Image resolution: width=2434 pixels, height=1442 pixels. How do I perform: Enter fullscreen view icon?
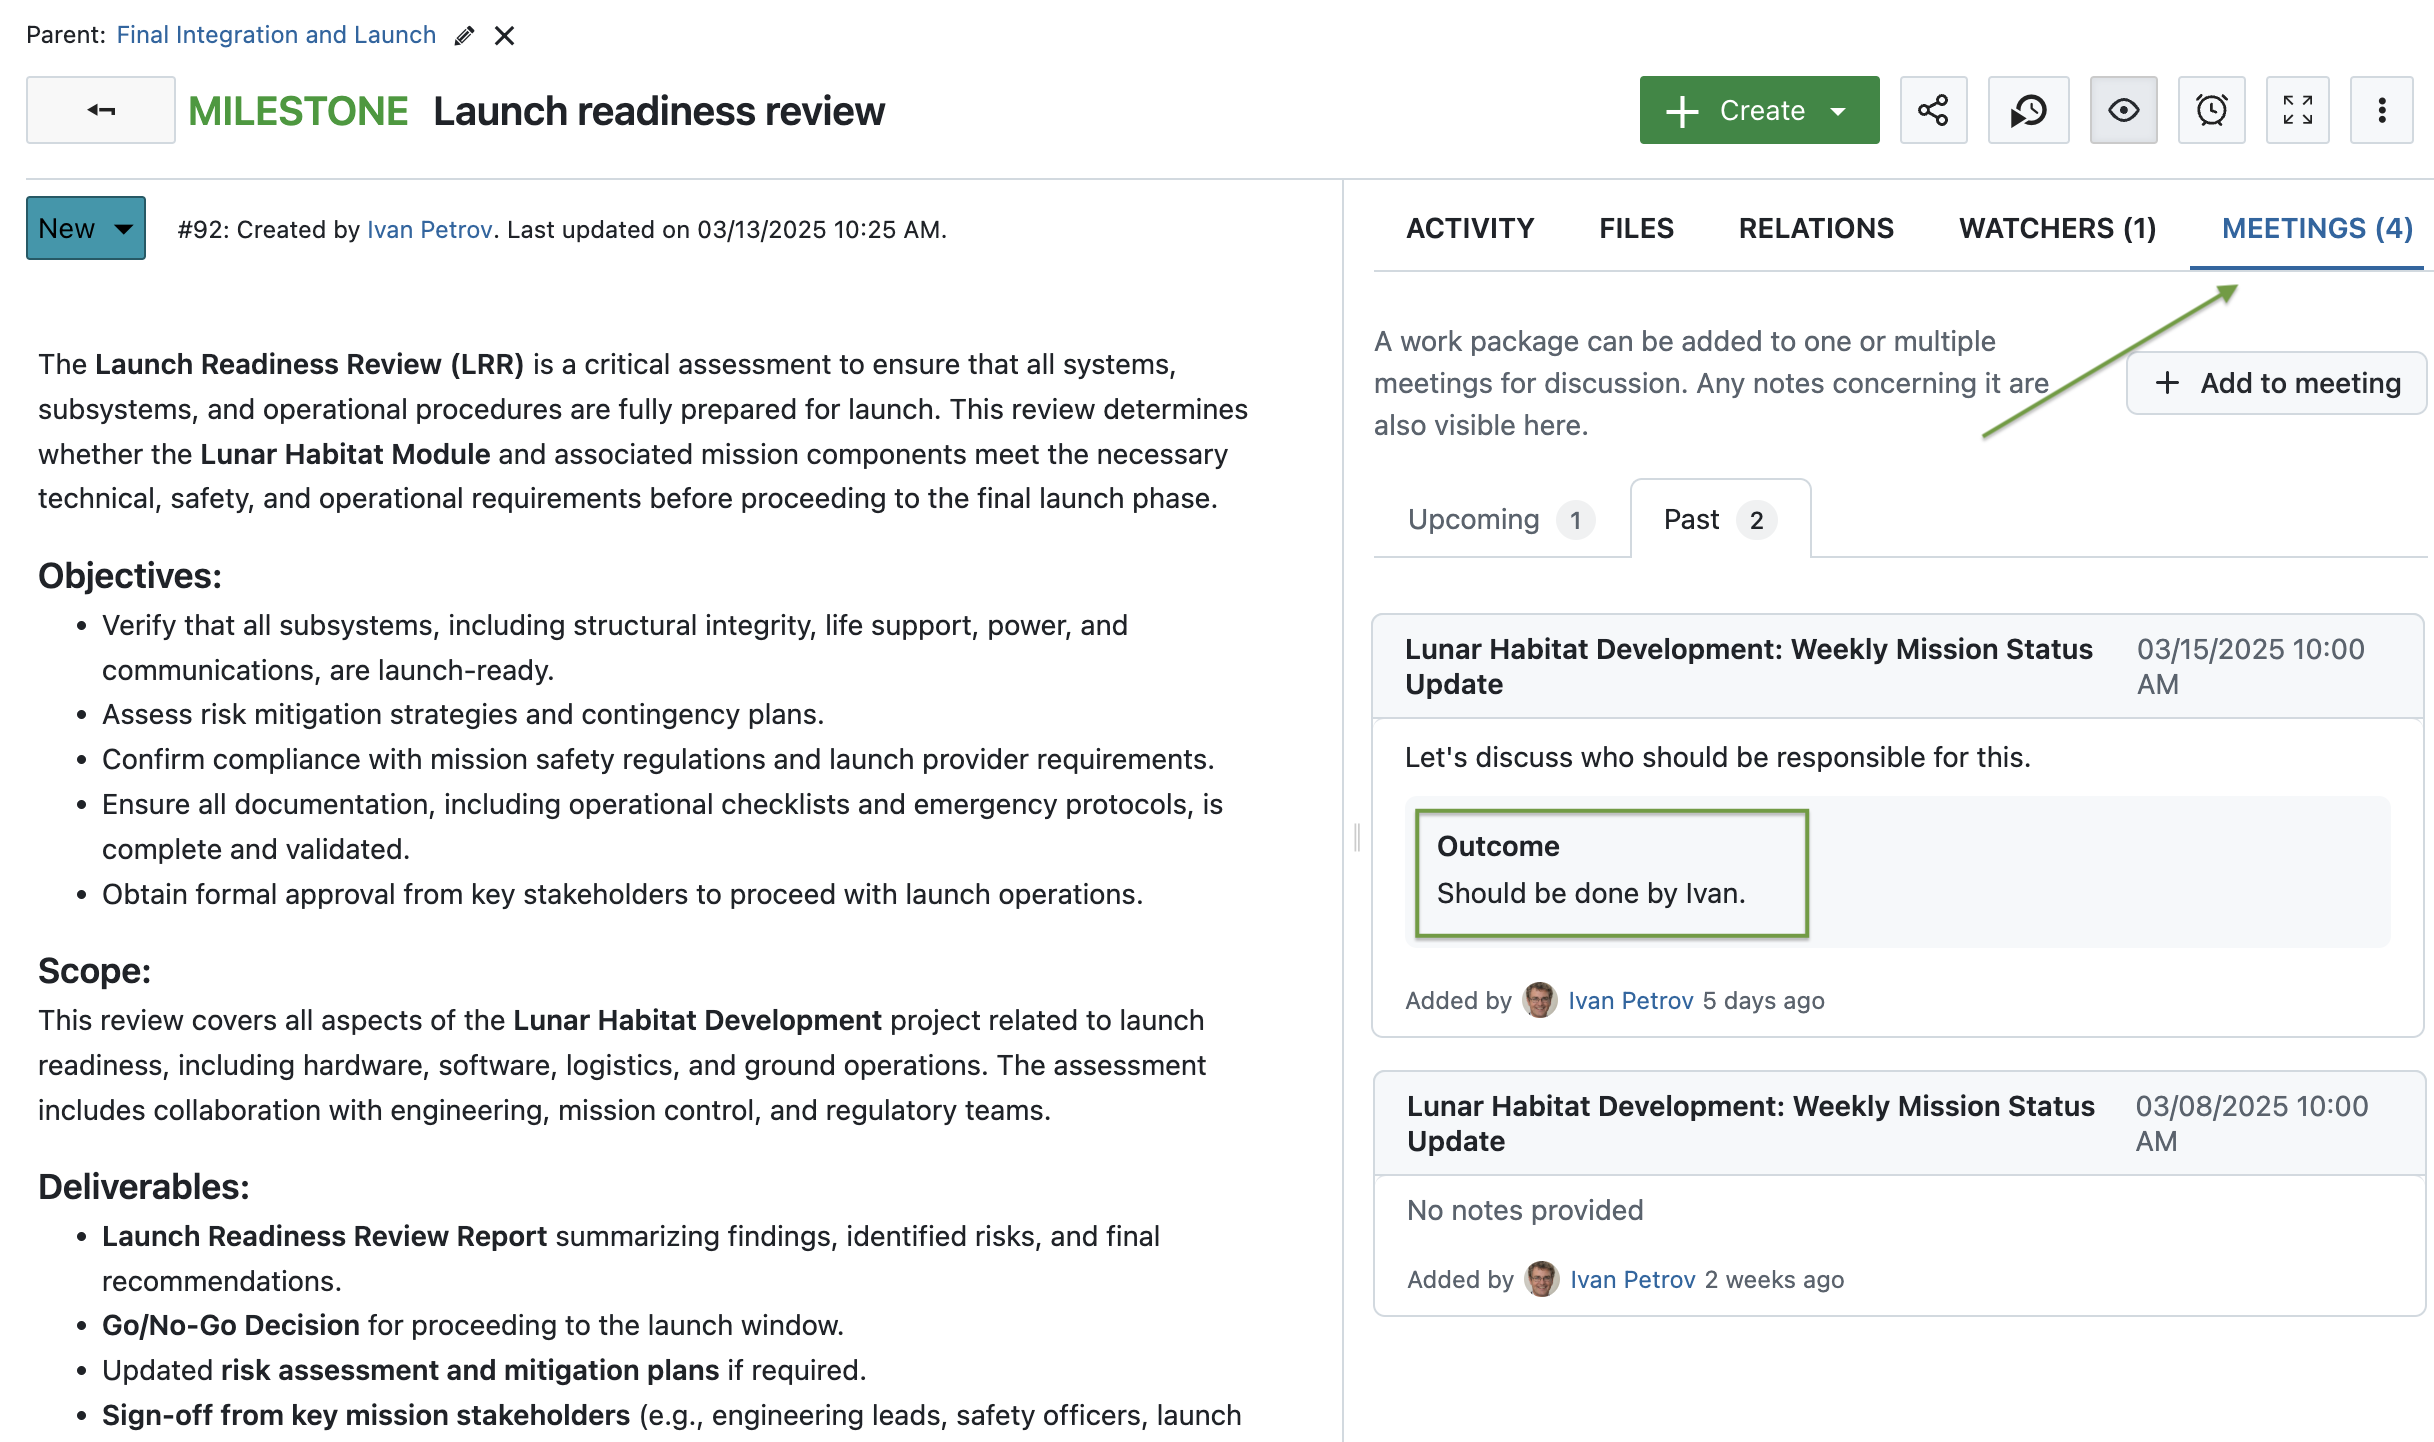tap(2297, 110)
